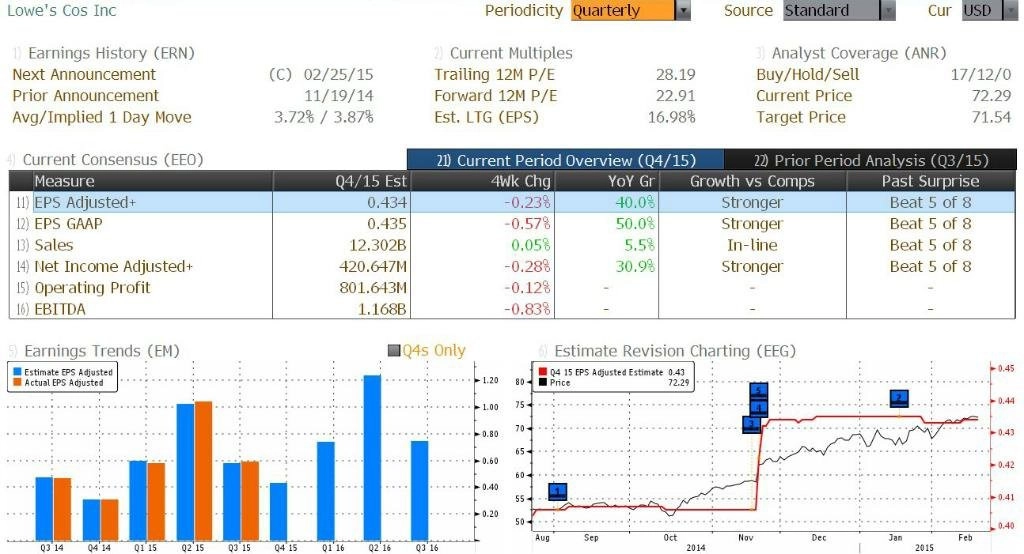Click the Q4 15 blue estimate bar
The width and height of the screenshot is (1024, 554).
pyautogui.click(x=279, y=512)
